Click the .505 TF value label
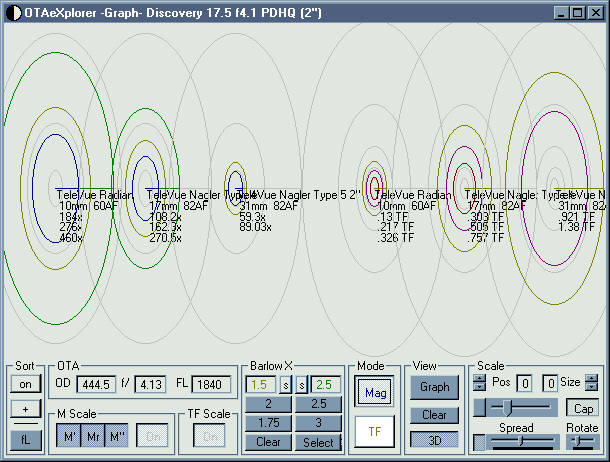 [x=485, y=227]
